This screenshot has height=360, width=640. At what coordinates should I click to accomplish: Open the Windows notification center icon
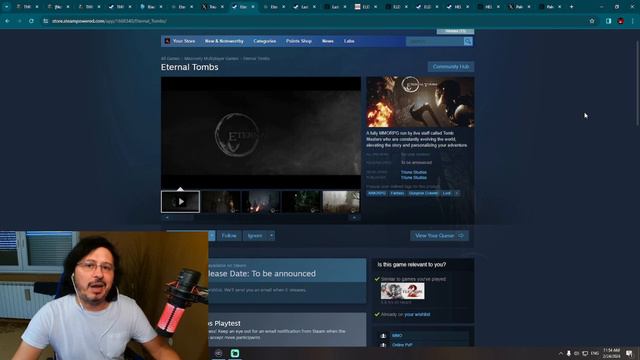[629, 353]
